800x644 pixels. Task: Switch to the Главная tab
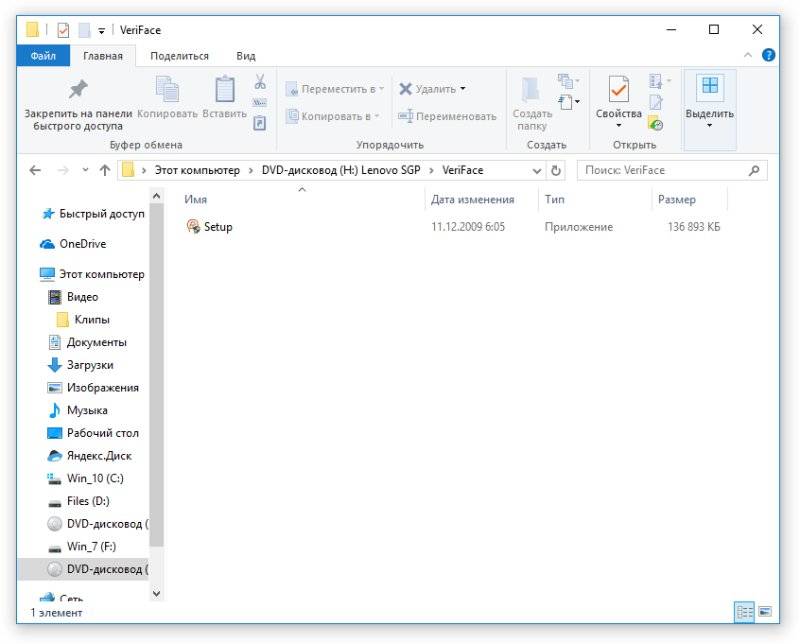tap(103, 56)
